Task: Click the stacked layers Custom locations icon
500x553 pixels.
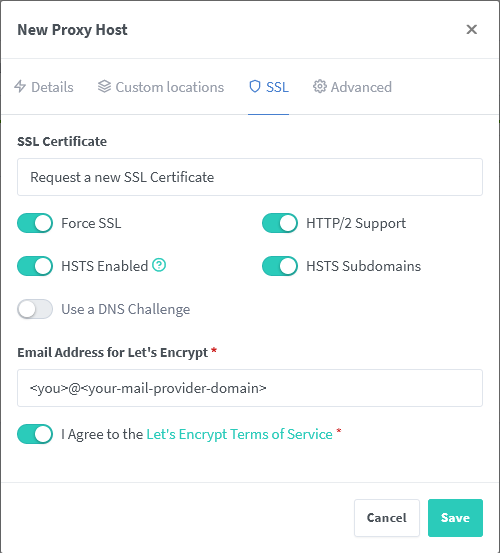Action: tap(104, 86)
